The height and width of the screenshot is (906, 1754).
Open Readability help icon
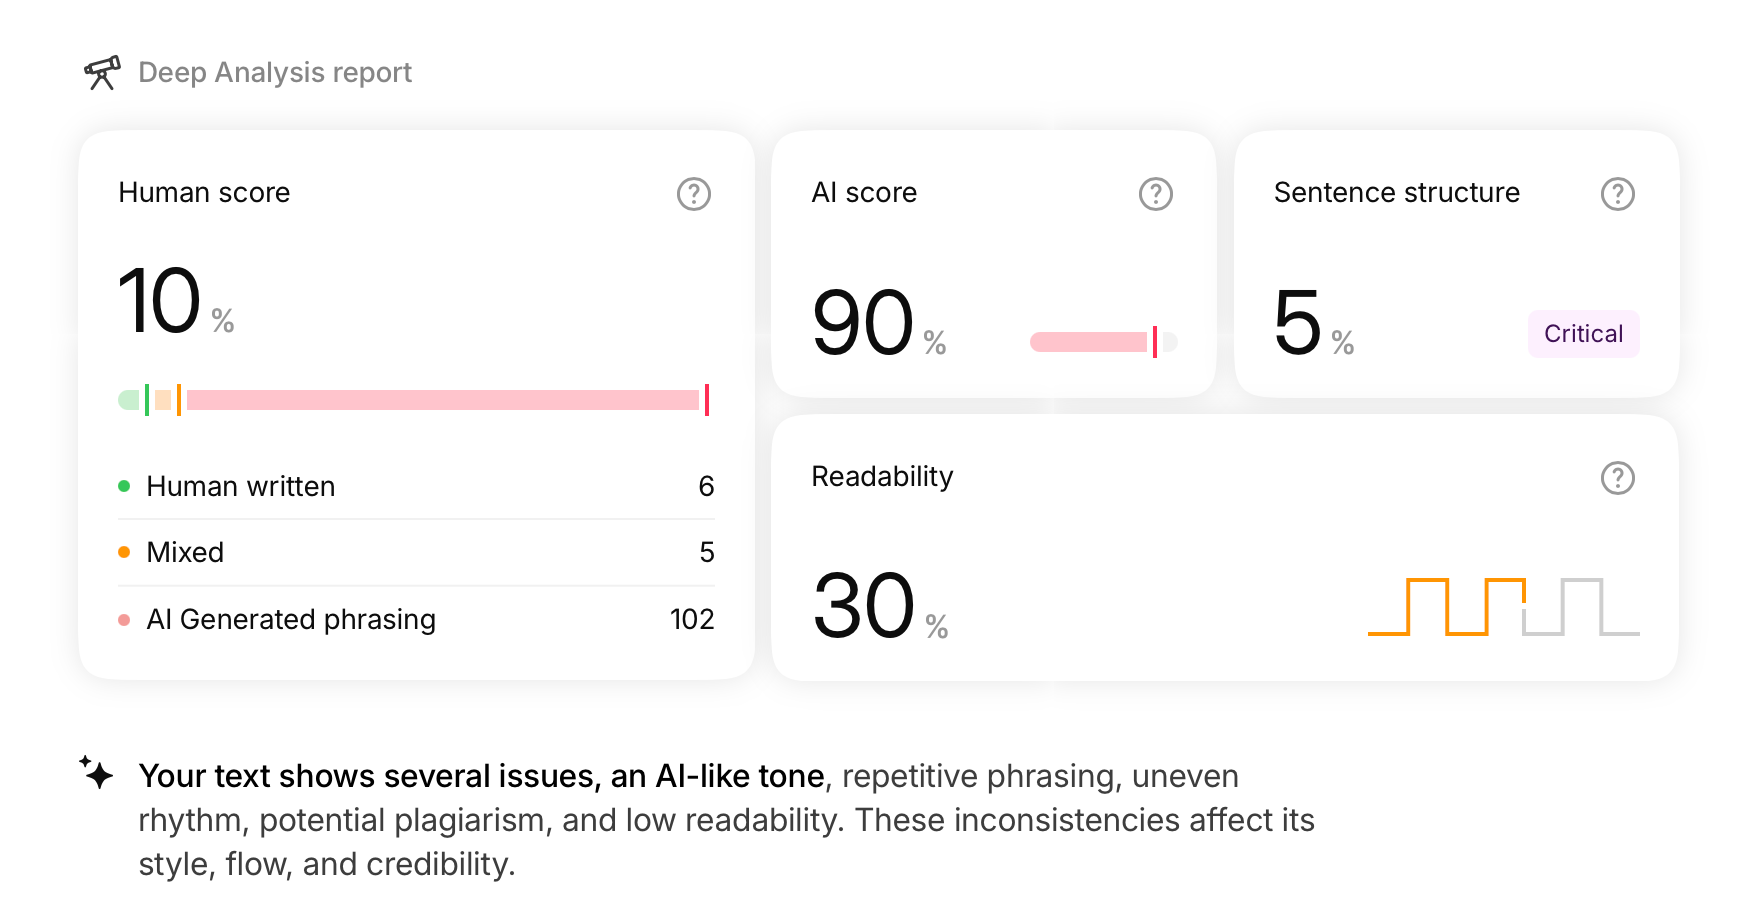1618,478
